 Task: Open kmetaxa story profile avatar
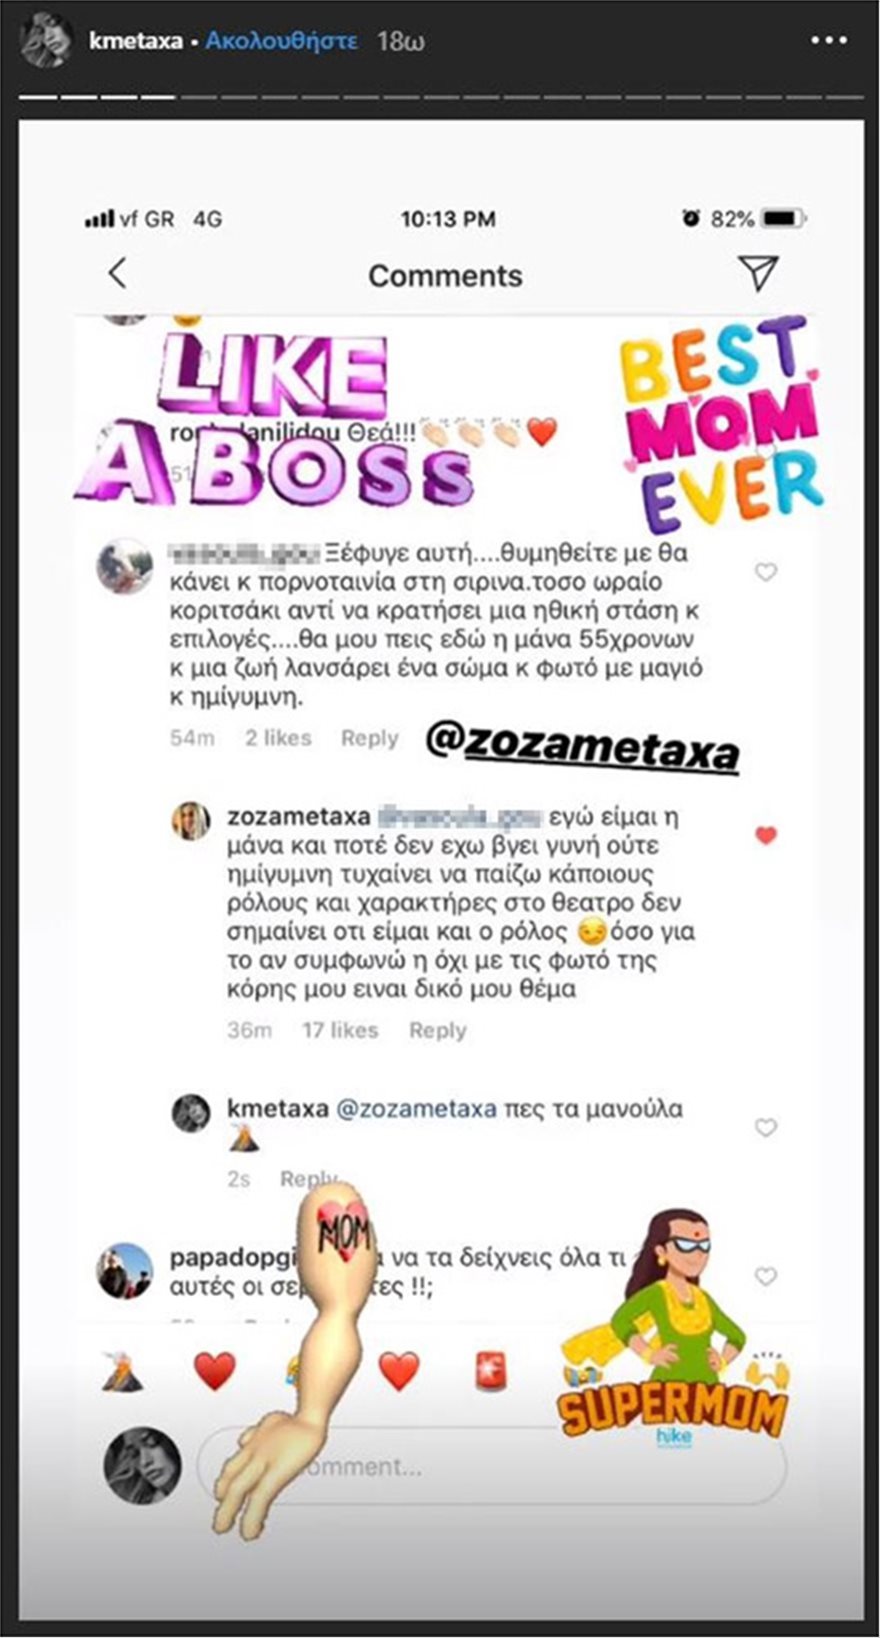[x=45, y=41]
